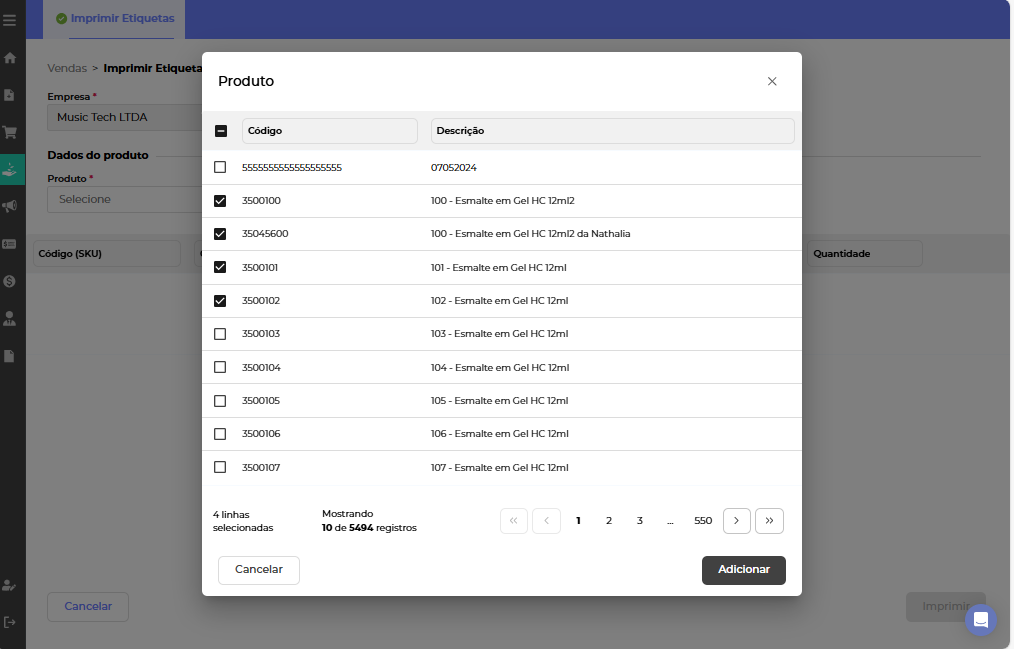This screenshot has width=1014, height=649.
Task: Open the Empresa Music Tech LTDA dropdown
Action: [x=125, y=117]
